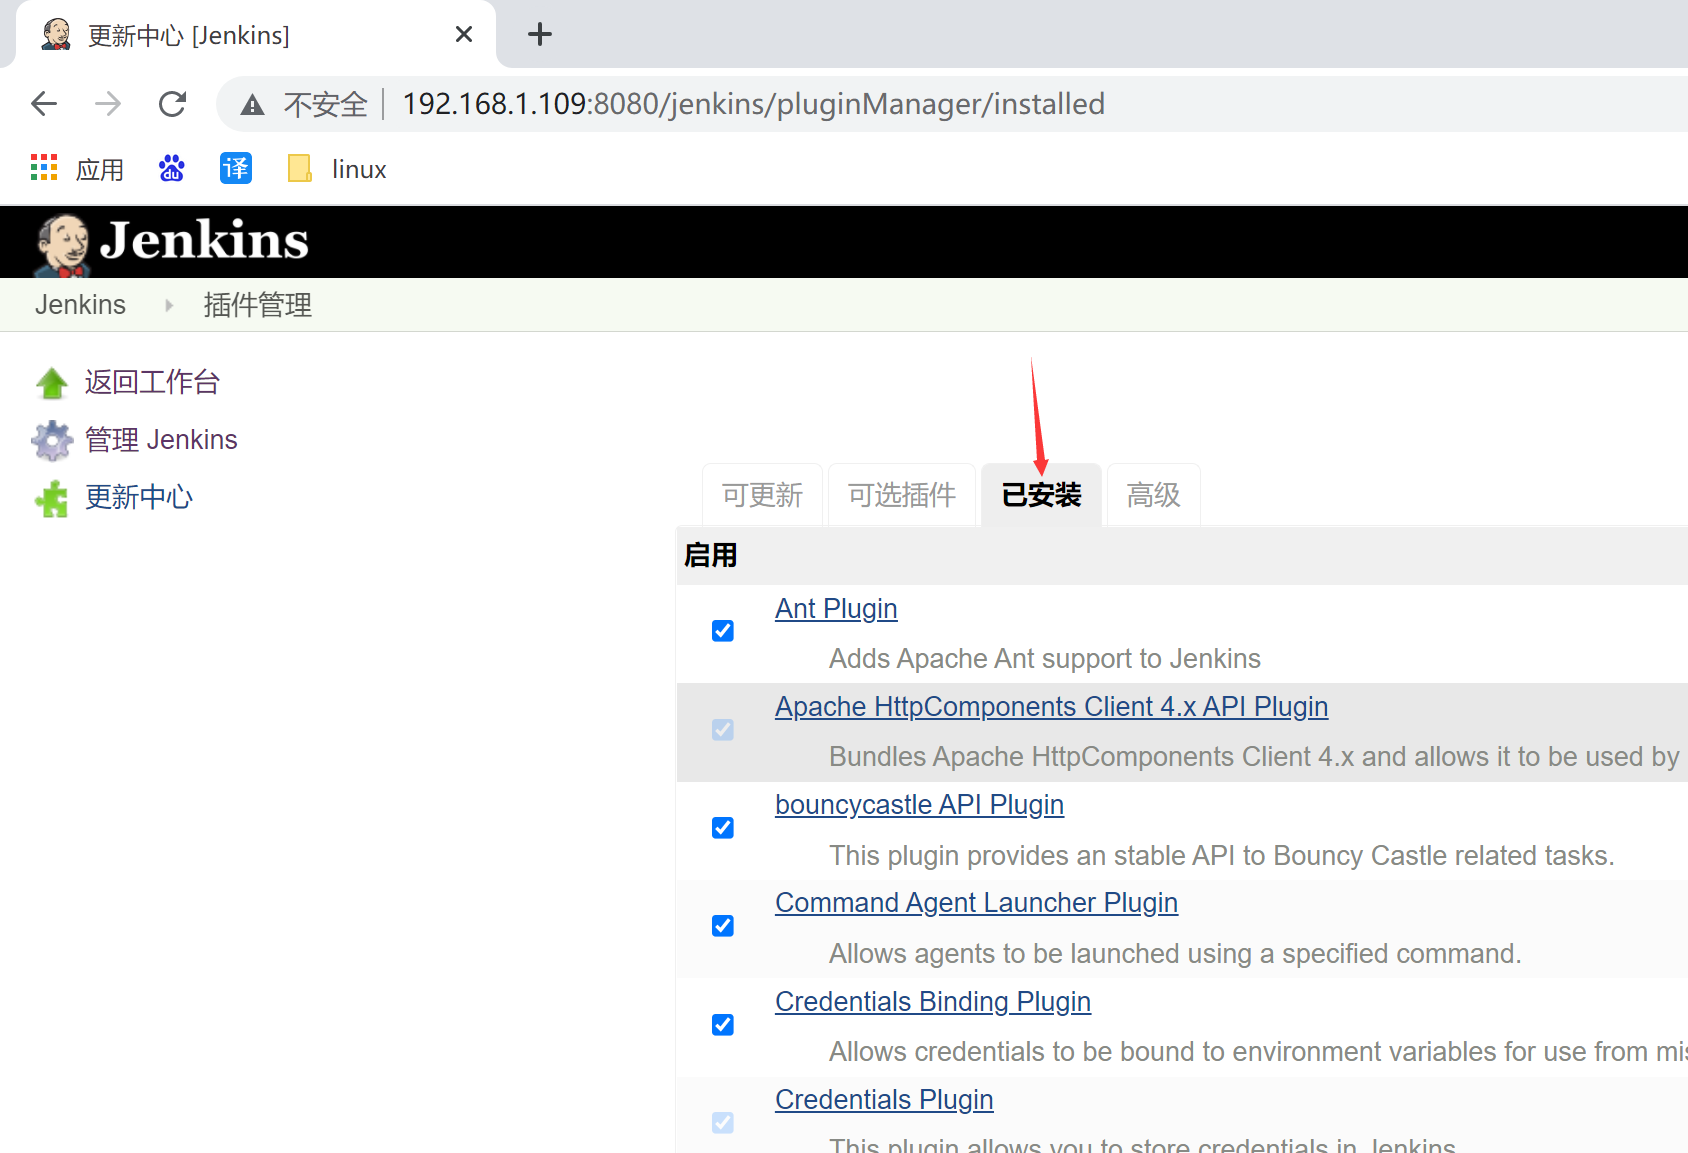Screen dimensions: 1688x1153
Task: Toggle Credentials Binding Plugin checkbox
Action: pyautogui.click(x=723, y=1025)
